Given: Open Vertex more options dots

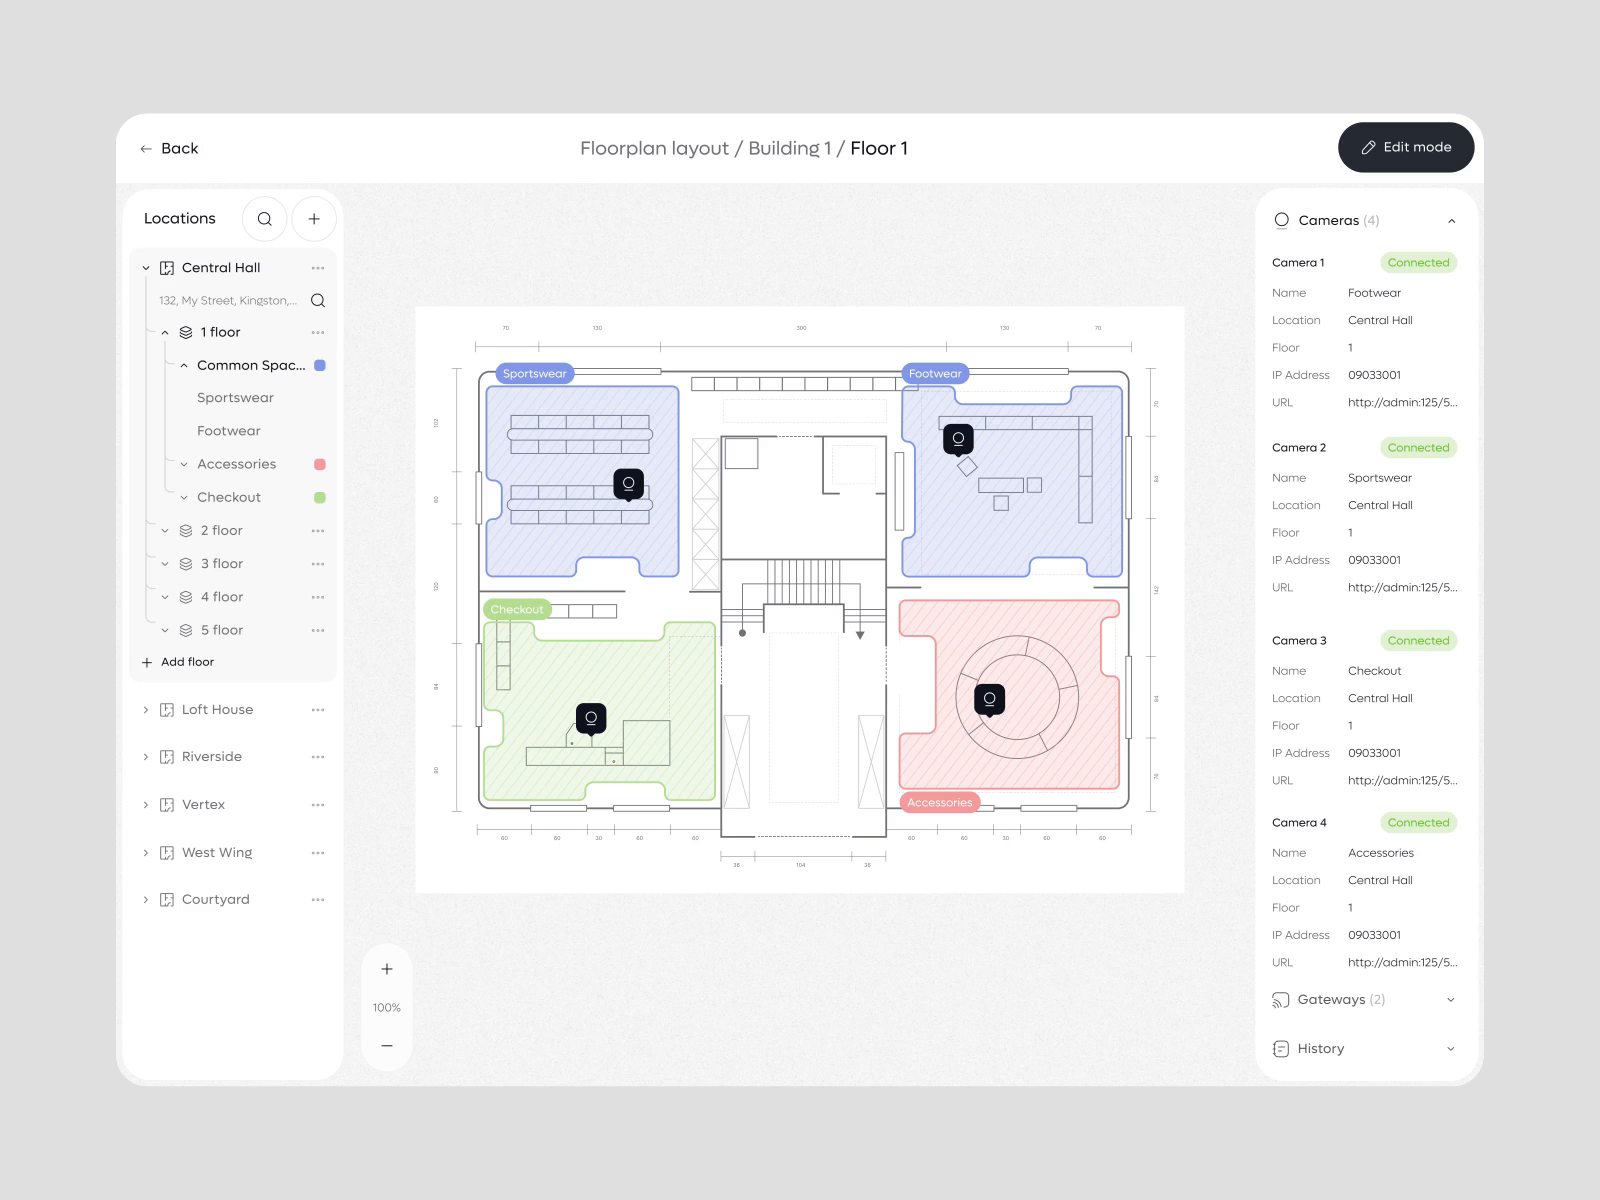Looking at the screenshot, I should (318, 805).
